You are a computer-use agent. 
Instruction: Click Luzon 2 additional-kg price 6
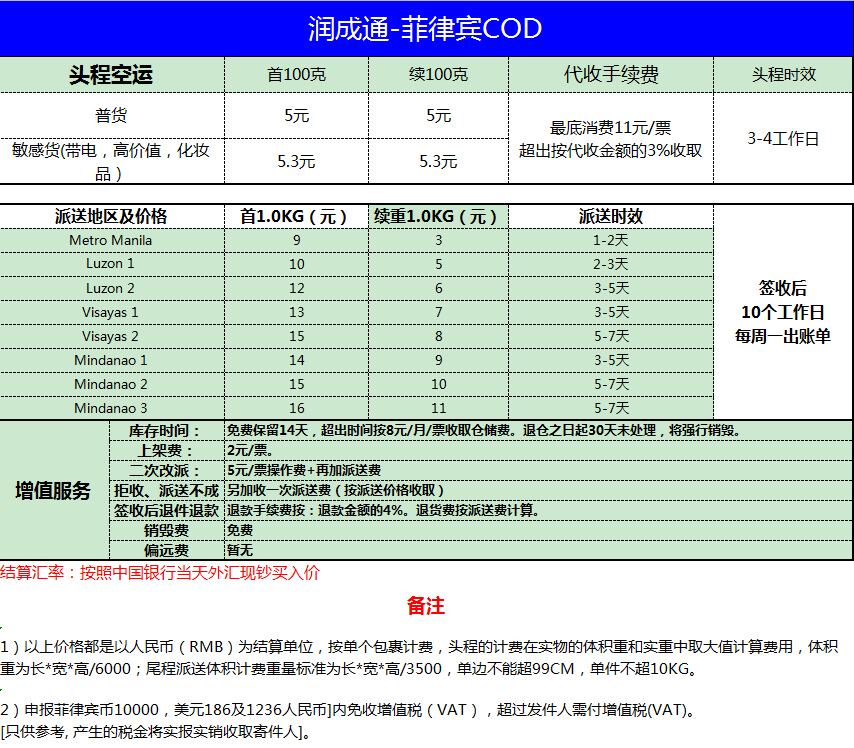[x=438, y=288]
